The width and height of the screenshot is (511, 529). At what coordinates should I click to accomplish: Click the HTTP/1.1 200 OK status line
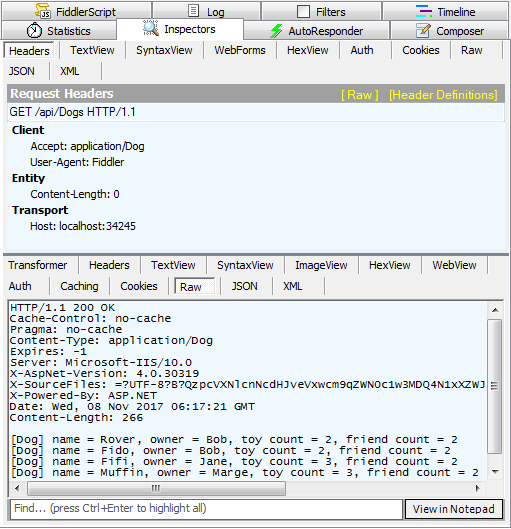point(62,307)
